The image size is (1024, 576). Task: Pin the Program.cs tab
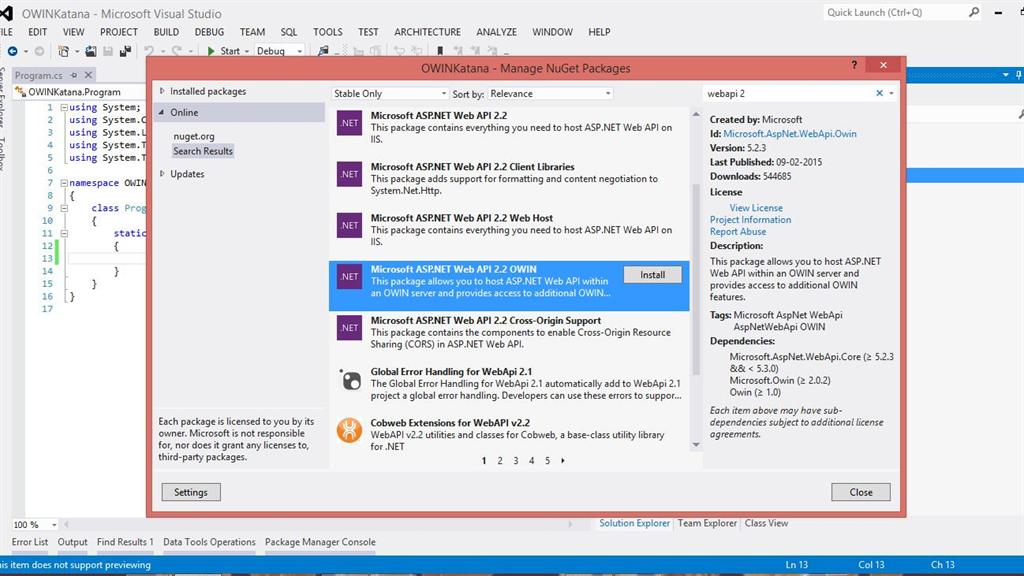click(x=74, y=75)
